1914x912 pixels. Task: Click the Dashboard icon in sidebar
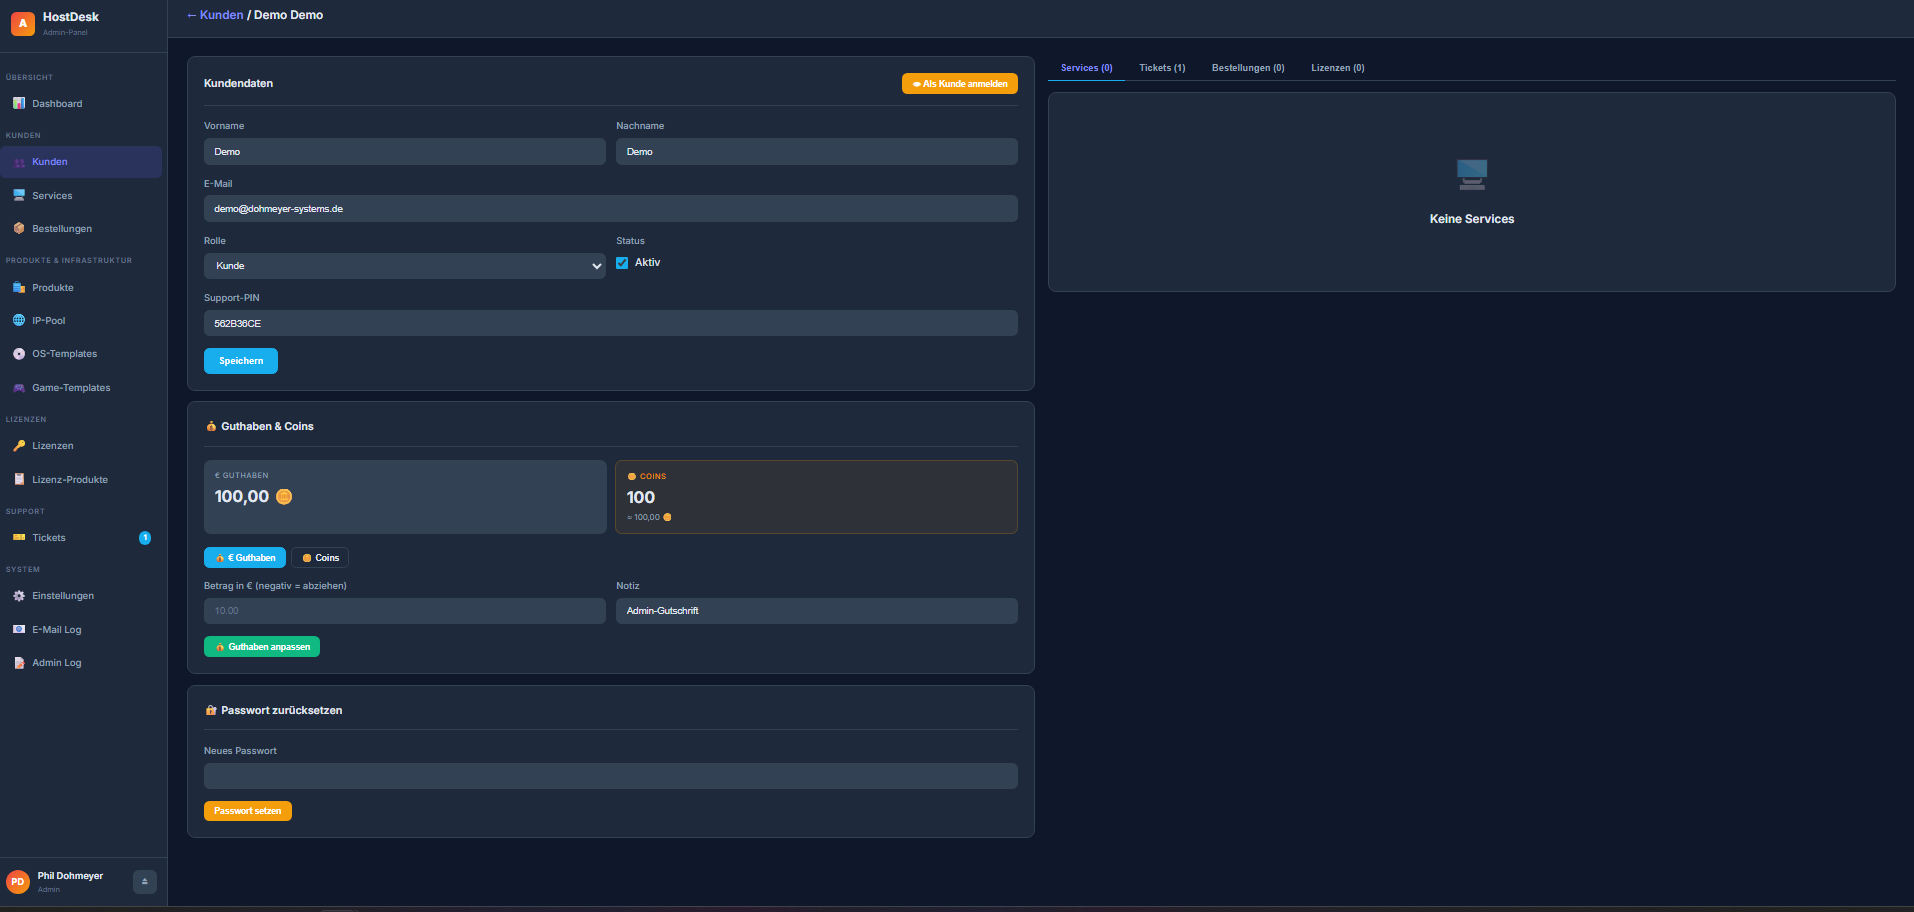click(x=19, y=104)
